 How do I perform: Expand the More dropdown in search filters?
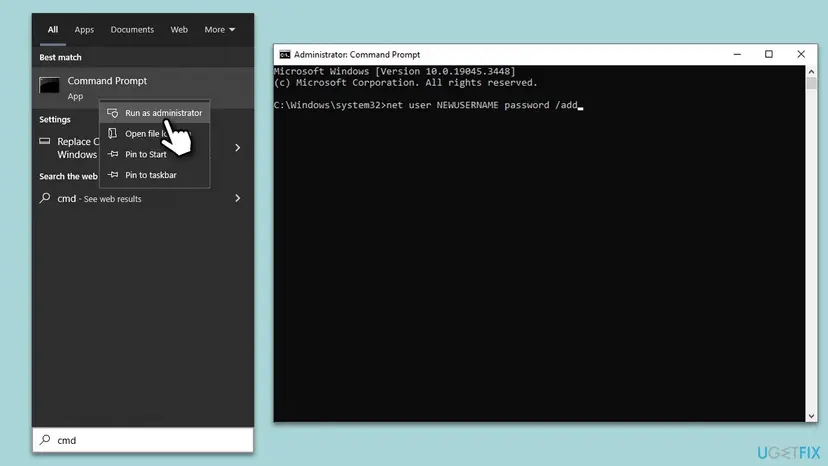[220, 30]
